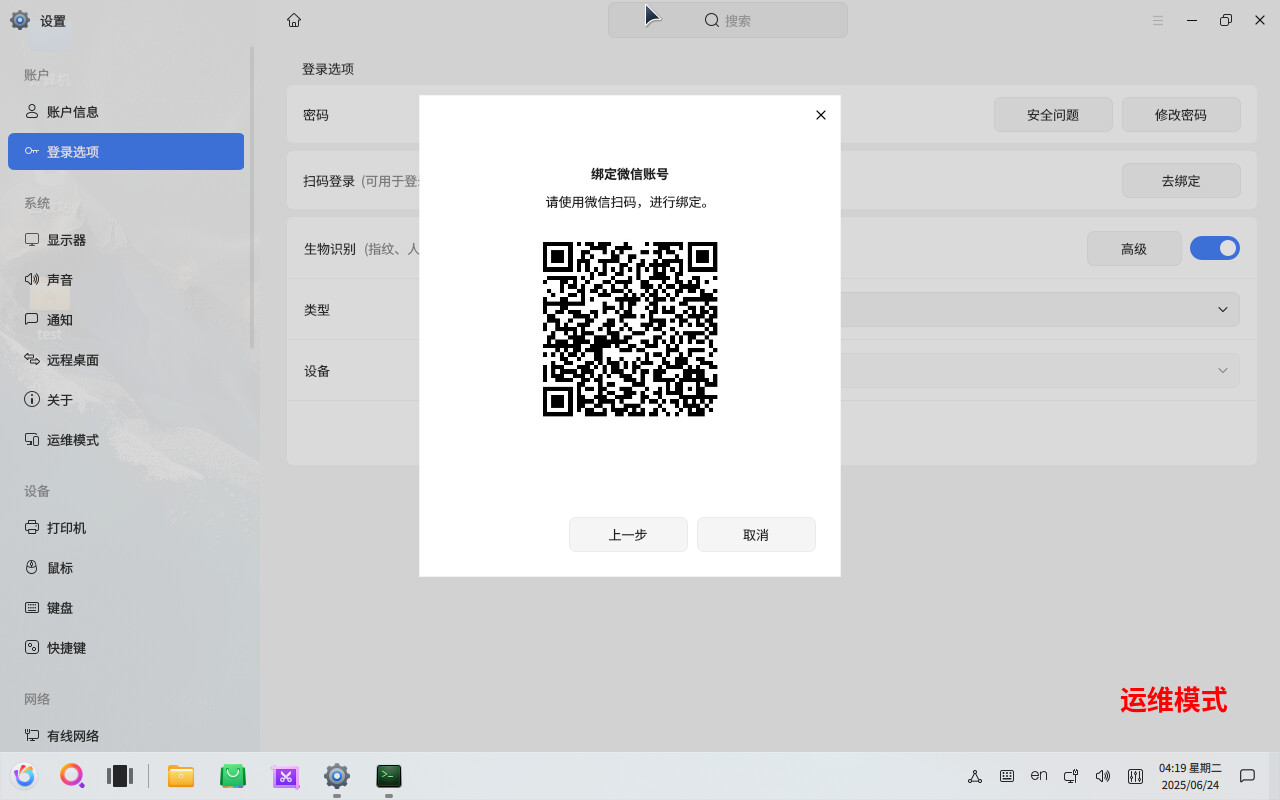Expand the 类型 dropdown
Screen dimensions: 1280x800
(x=1222, y=310)
